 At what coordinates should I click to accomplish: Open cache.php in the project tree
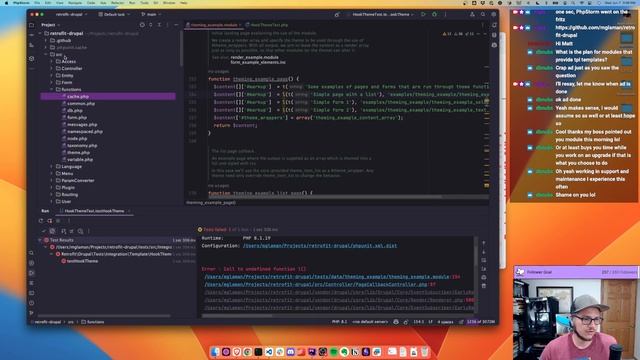[78, 97]
